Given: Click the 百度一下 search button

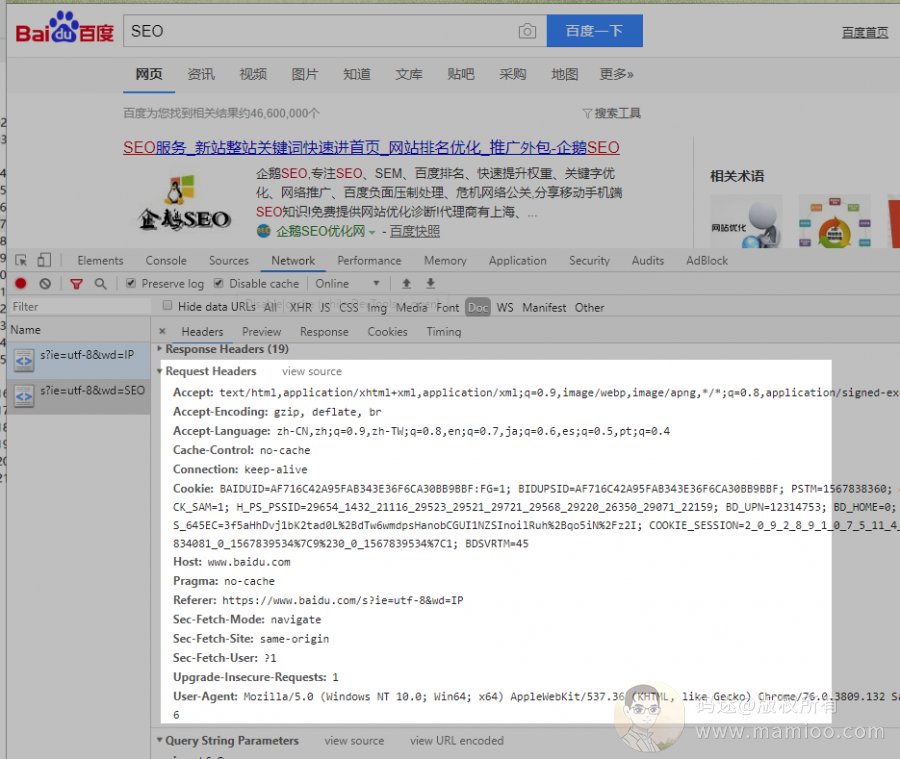Looking at the screenshot, I should (x=594, y=31).
